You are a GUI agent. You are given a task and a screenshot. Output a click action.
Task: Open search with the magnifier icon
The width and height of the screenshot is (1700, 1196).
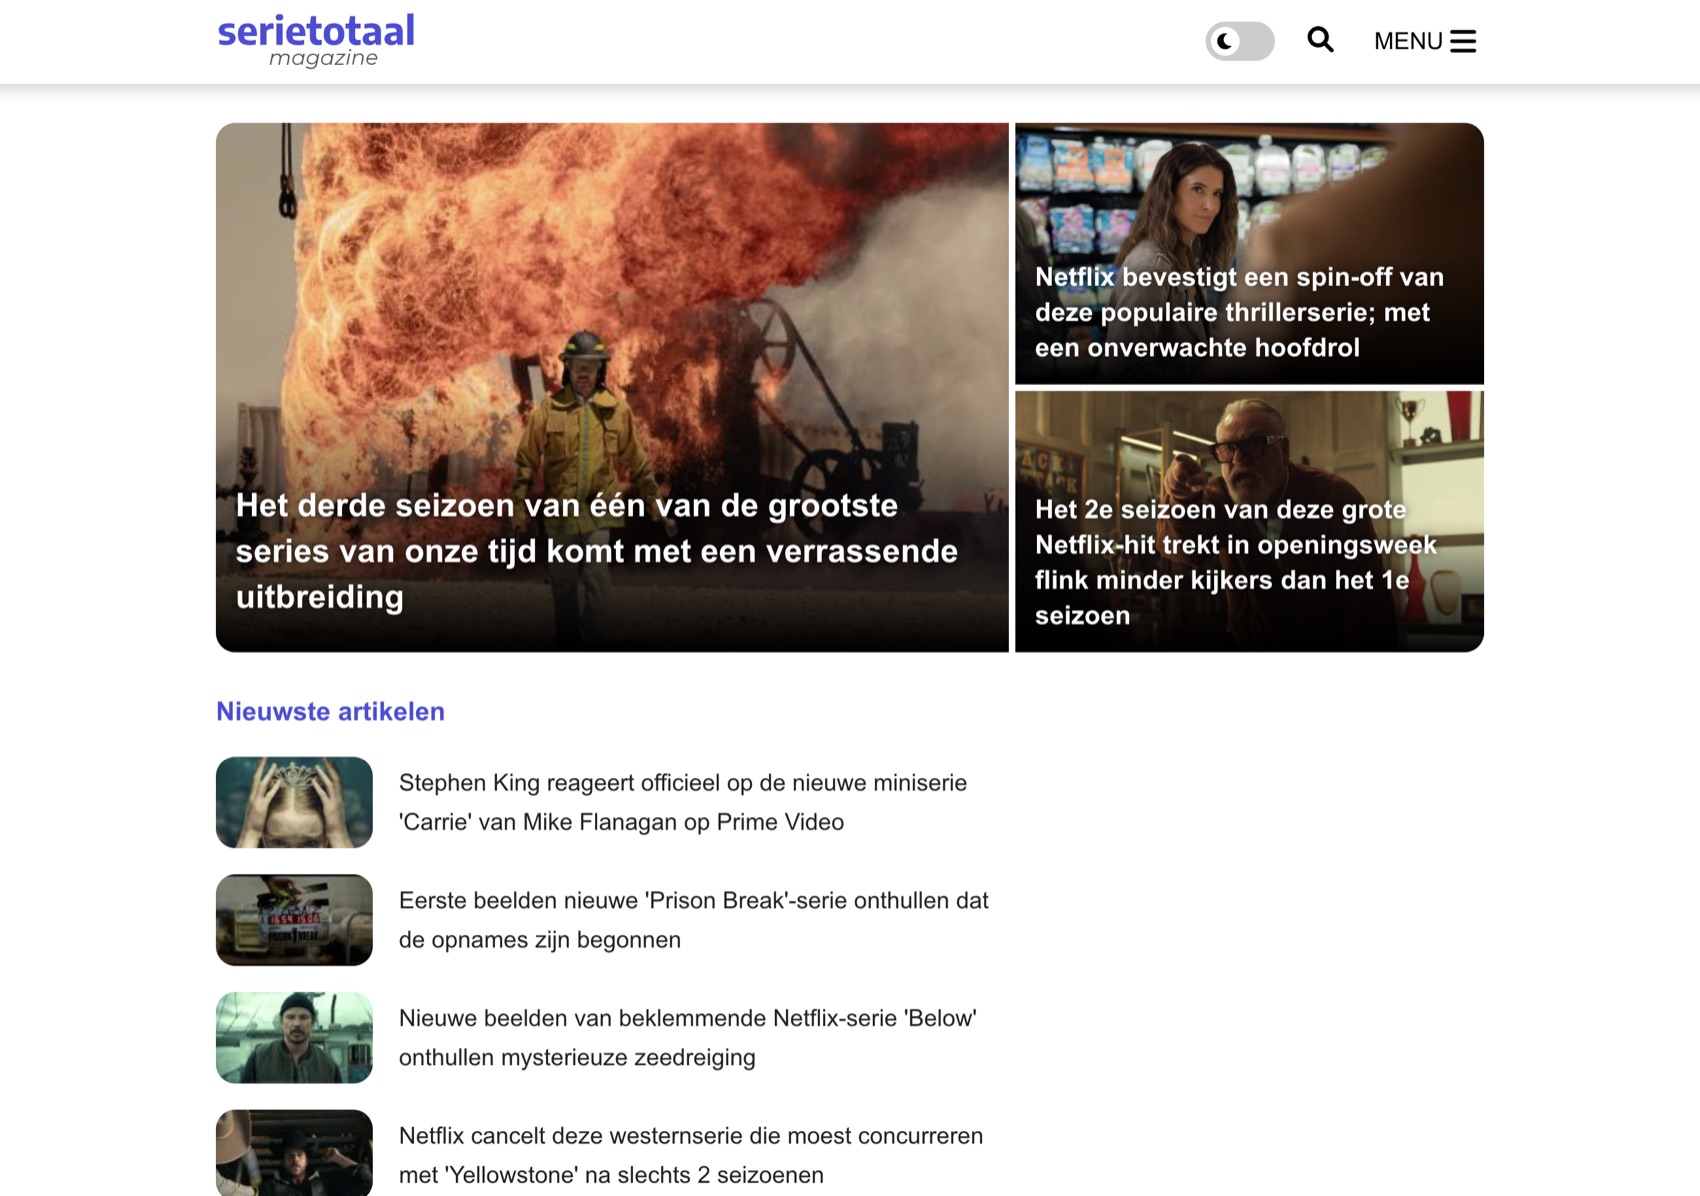(x=1320, y=40)
